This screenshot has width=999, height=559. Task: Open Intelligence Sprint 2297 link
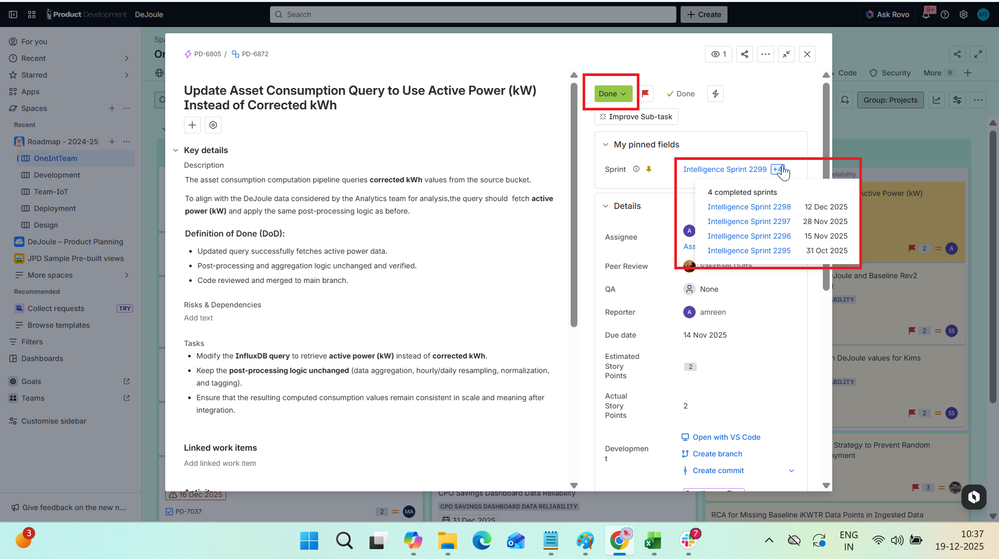tap(749, 221)
